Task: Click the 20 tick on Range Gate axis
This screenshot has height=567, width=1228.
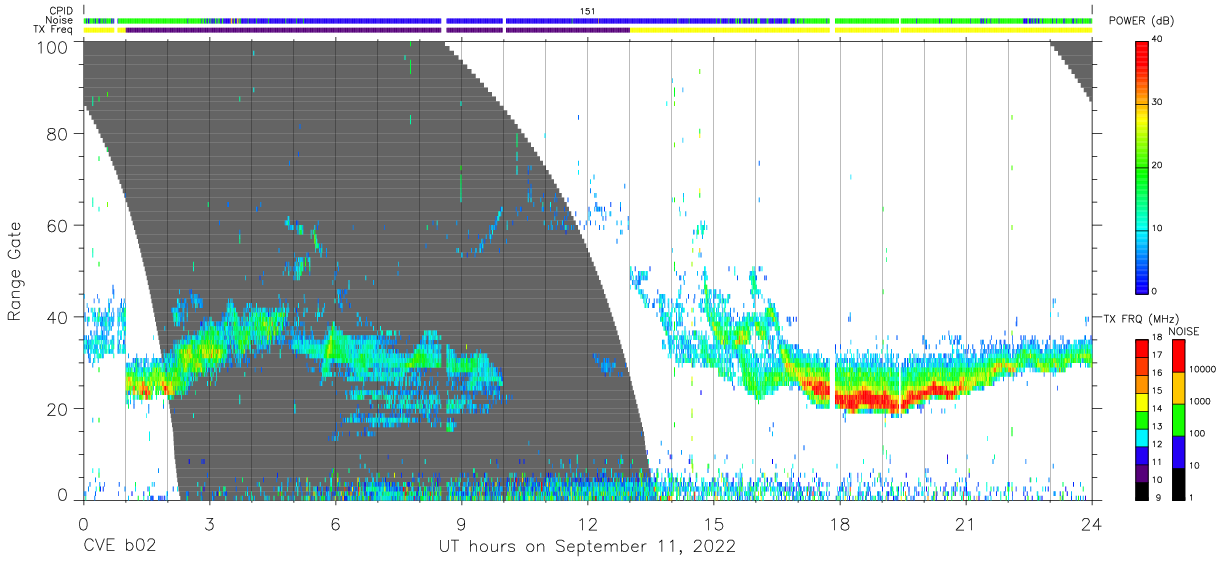Action: click(x=59, y=409)
